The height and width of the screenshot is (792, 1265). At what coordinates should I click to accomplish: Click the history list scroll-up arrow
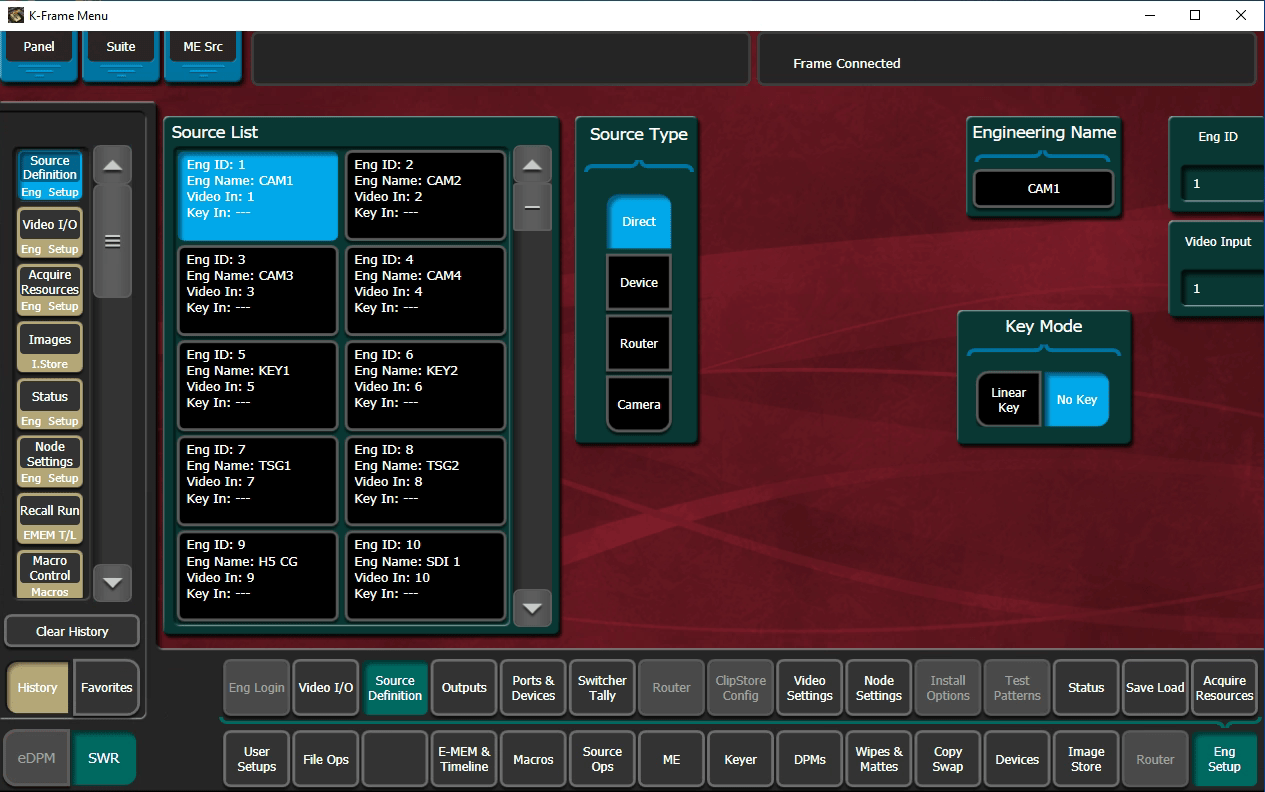pyautogui.click(x=112, y=165)
